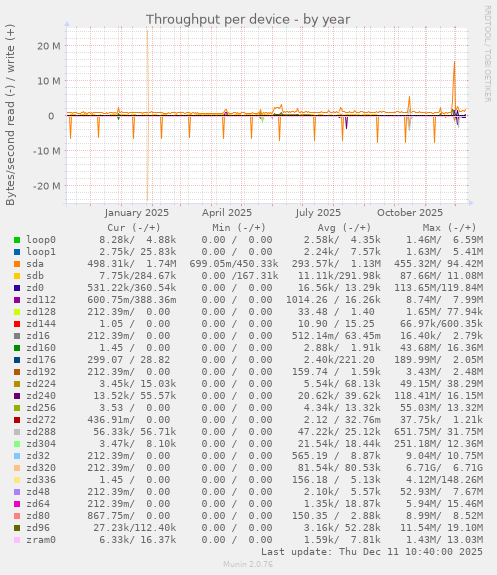Select the 'zd112' device label
Viewport: 497px width, 575px height.
pyautogui.click(x=41, y=300)
